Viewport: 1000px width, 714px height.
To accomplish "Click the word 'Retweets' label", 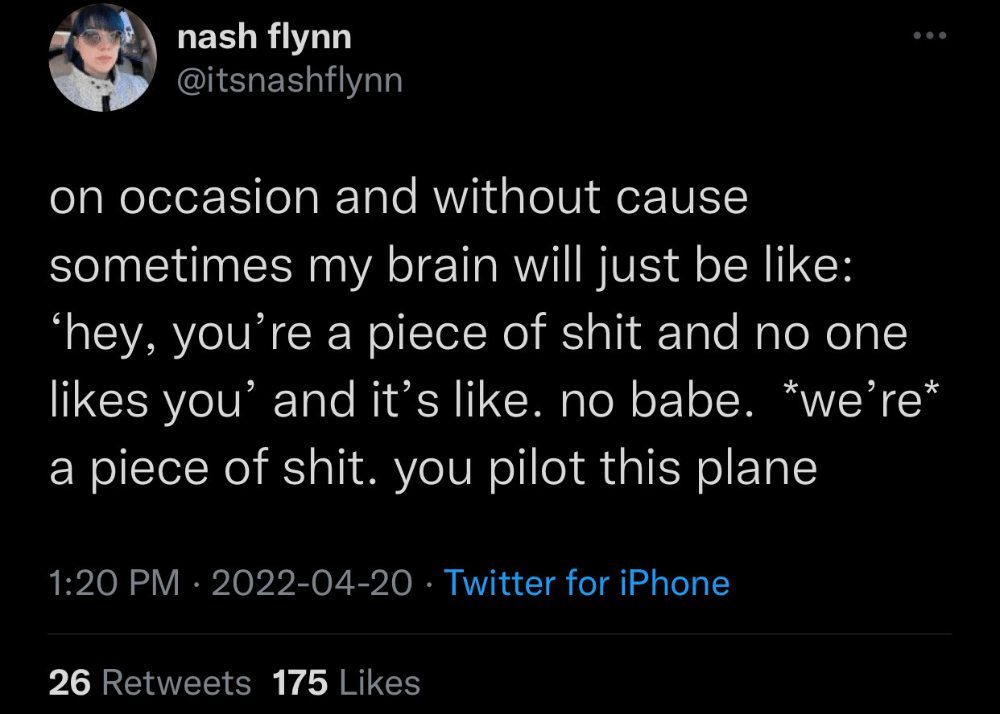I will (177, 683).
